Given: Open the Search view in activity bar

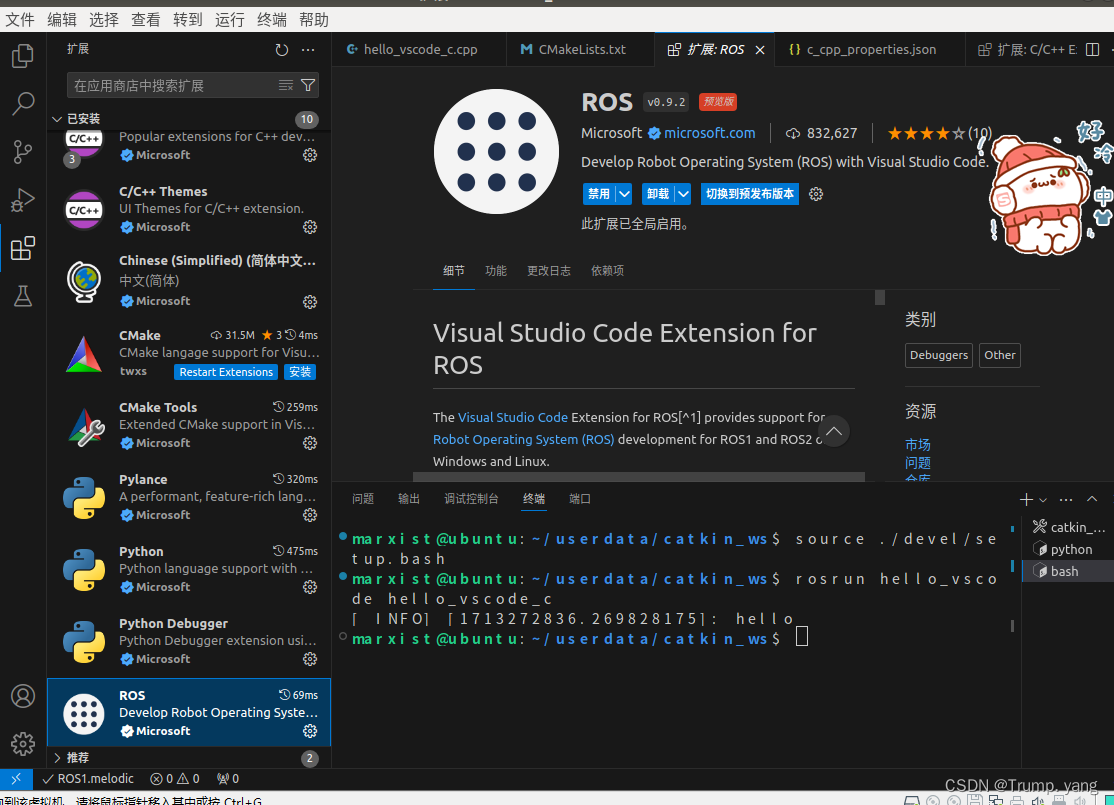Looking at the screenshot, I should click(23, 104).
